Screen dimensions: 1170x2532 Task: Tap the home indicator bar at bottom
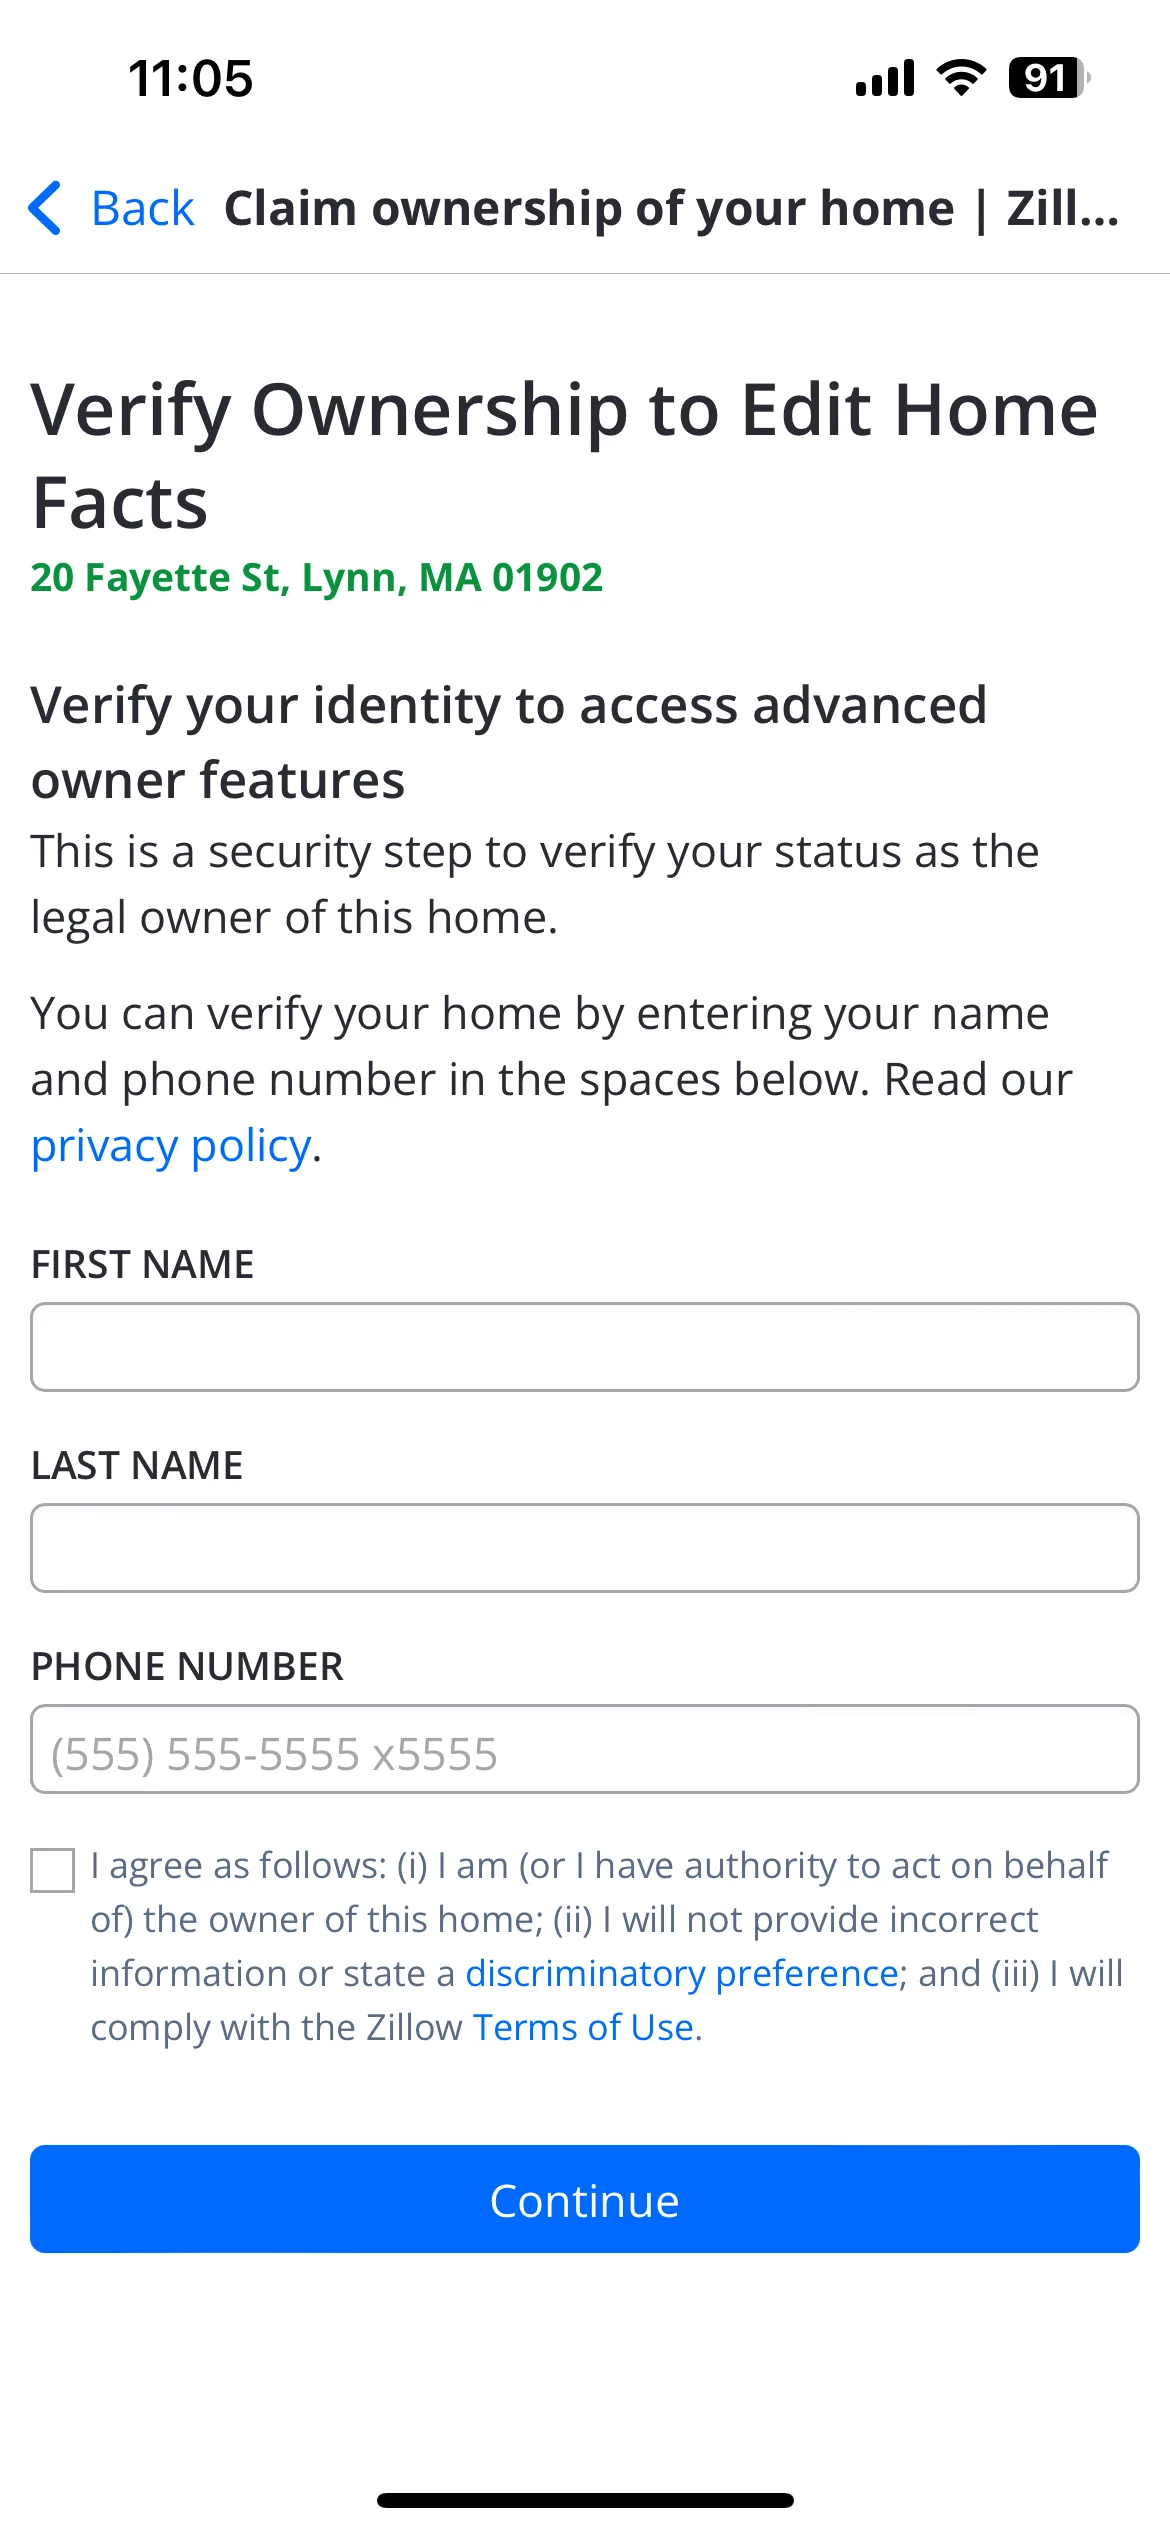pos(585,2500)
